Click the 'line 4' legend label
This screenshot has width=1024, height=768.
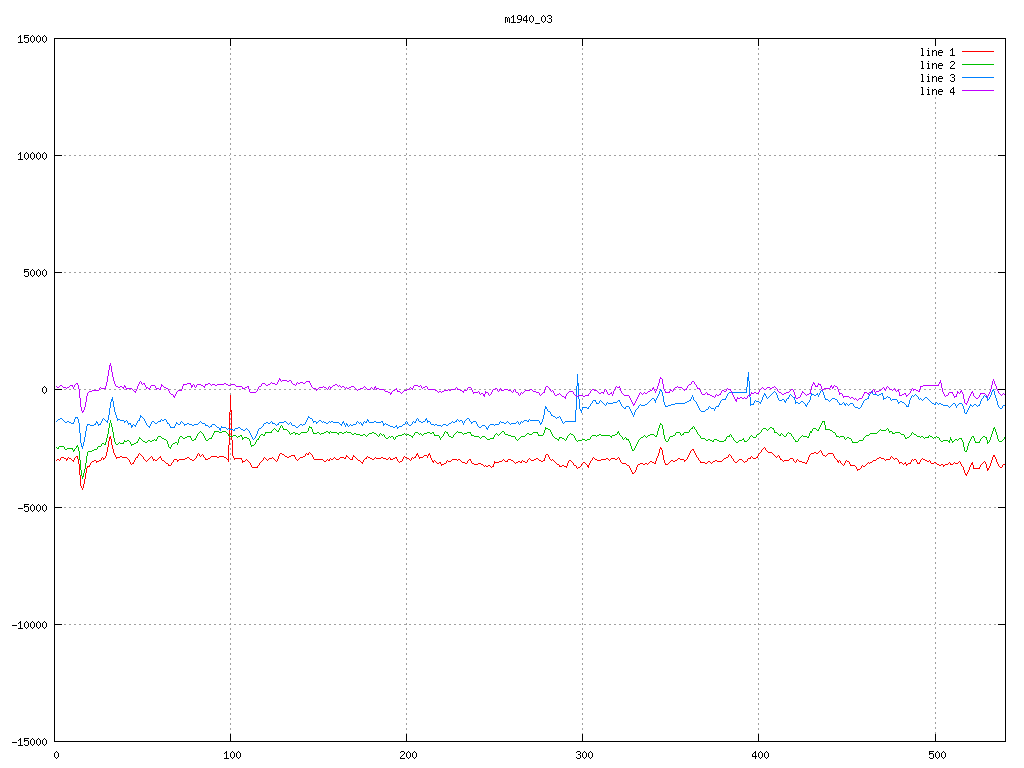pyautogui.click(x=937, y=91)
